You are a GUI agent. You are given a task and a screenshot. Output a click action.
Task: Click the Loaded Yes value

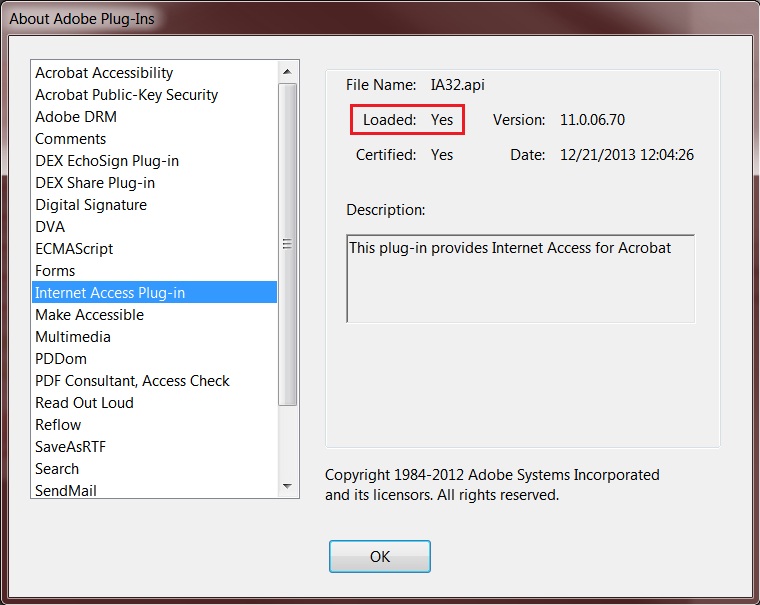(442, 120)
